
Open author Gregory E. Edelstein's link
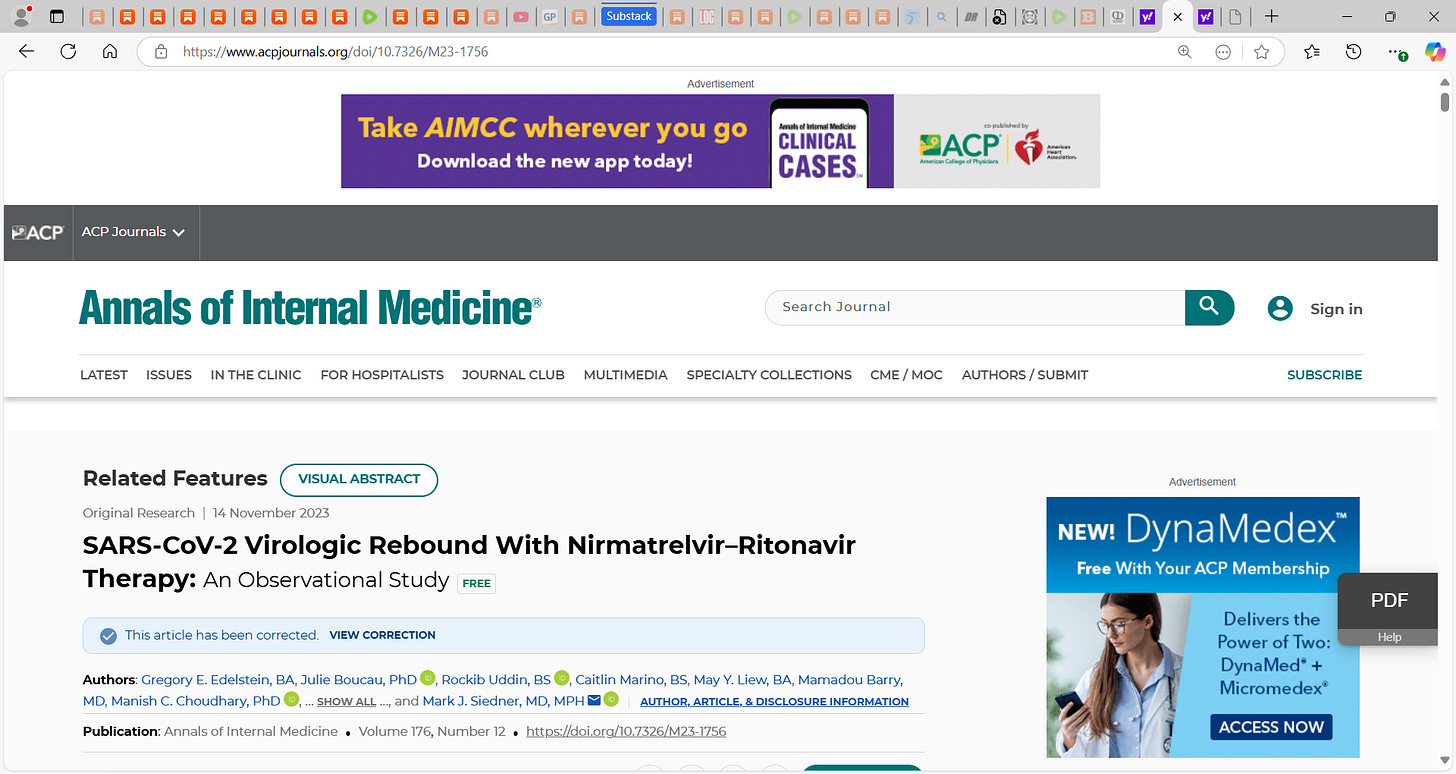218,680
